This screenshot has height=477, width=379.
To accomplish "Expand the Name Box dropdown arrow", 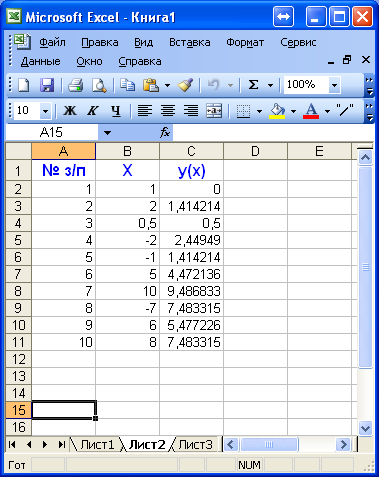I will [x=107, y=133].
